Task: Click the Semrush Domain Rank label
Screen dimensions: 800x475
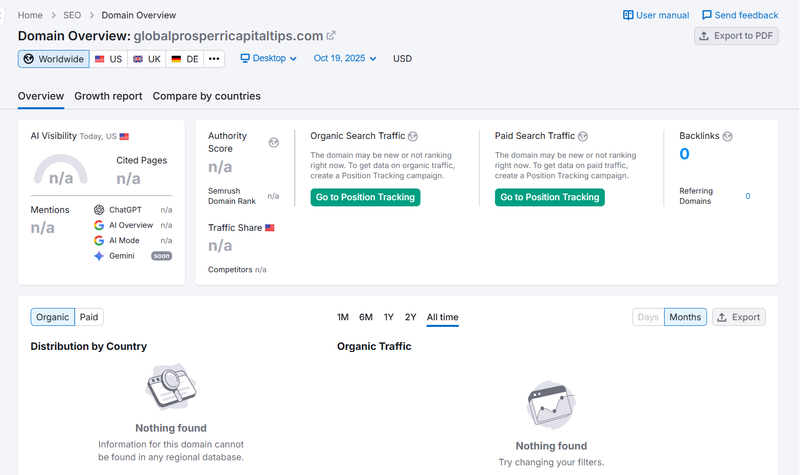Action: 232,196
